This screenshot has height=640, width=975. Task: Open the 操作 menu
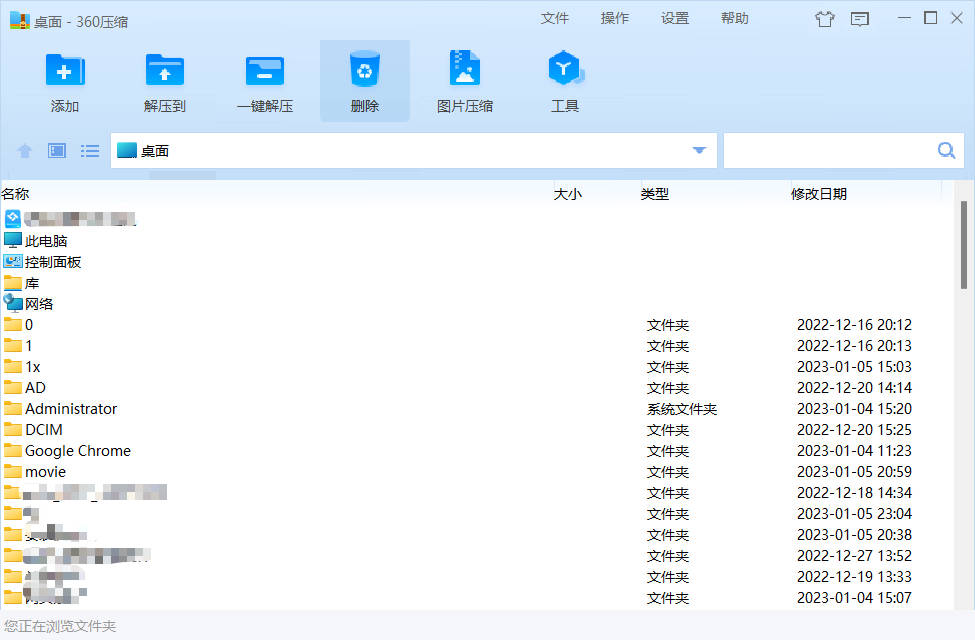[615, 19]
